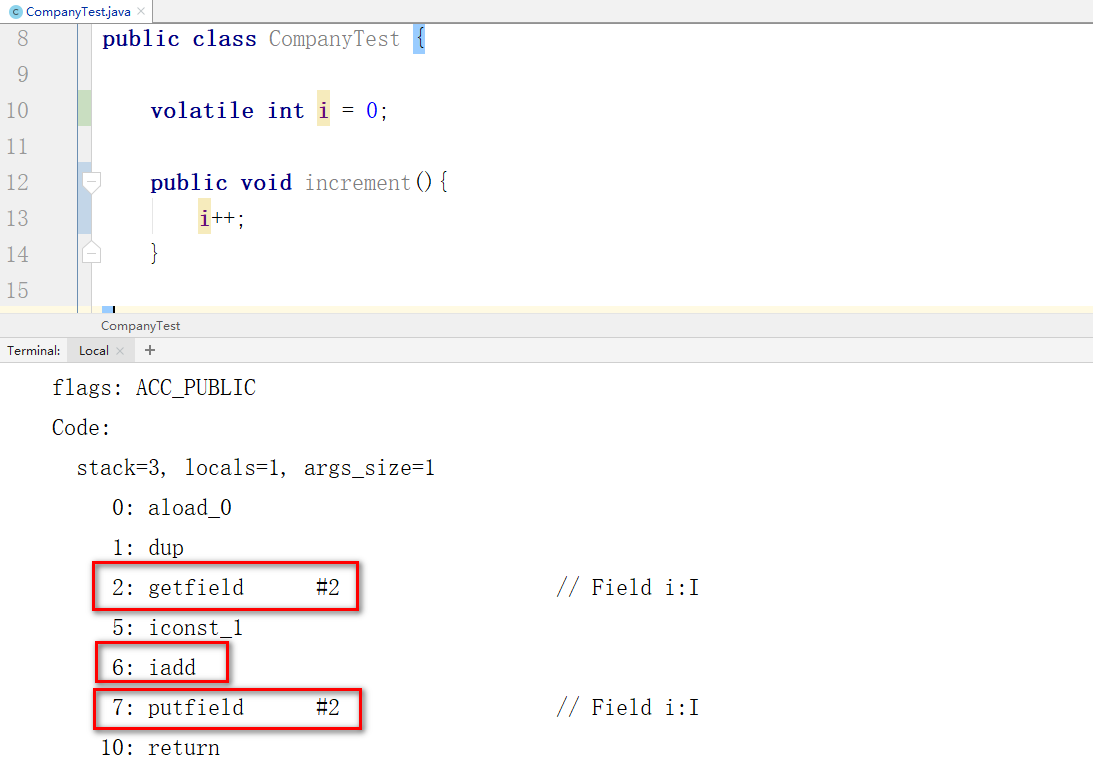The height and width of the screenshot is (770, 1093).
Task: Click 'stack=3, locals=1, args_size=1' line
Action: [x=256, y=468]
